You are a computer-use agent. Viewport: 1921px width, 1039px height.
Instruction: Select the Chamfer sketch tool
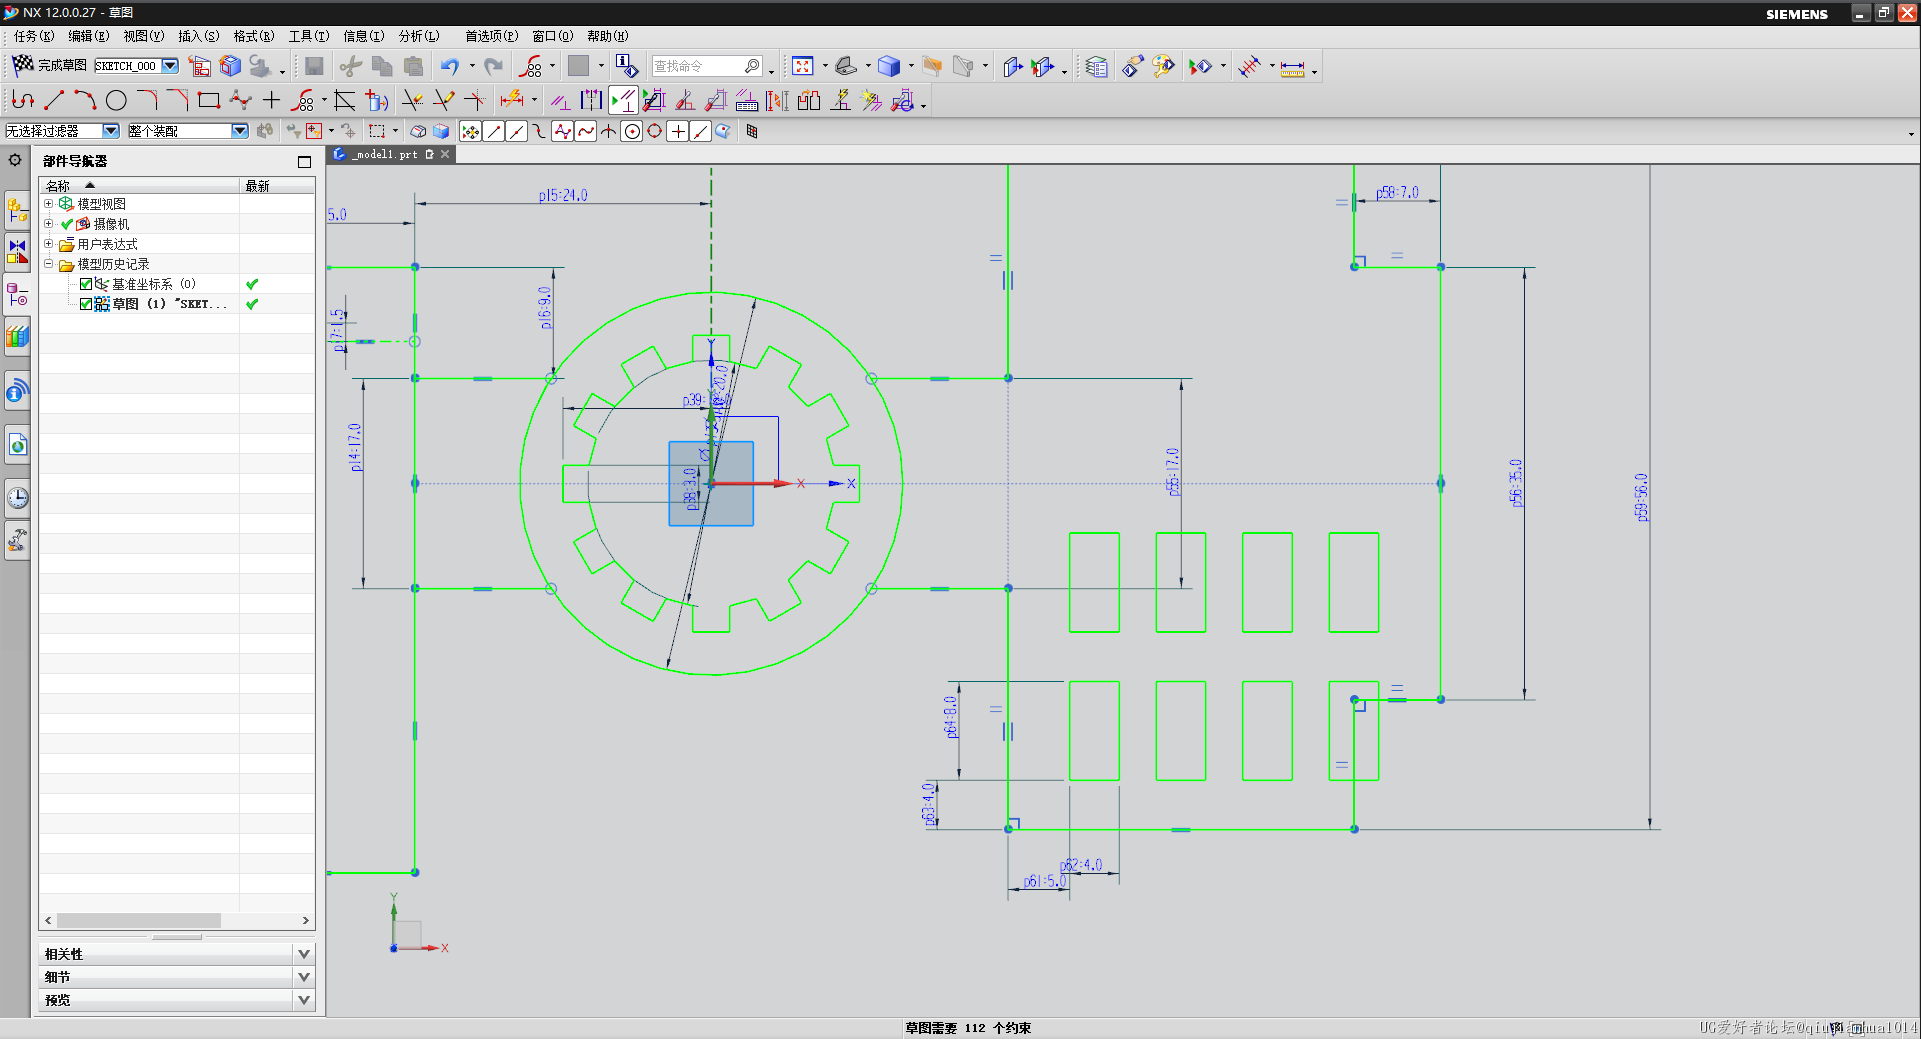(178, 100)
